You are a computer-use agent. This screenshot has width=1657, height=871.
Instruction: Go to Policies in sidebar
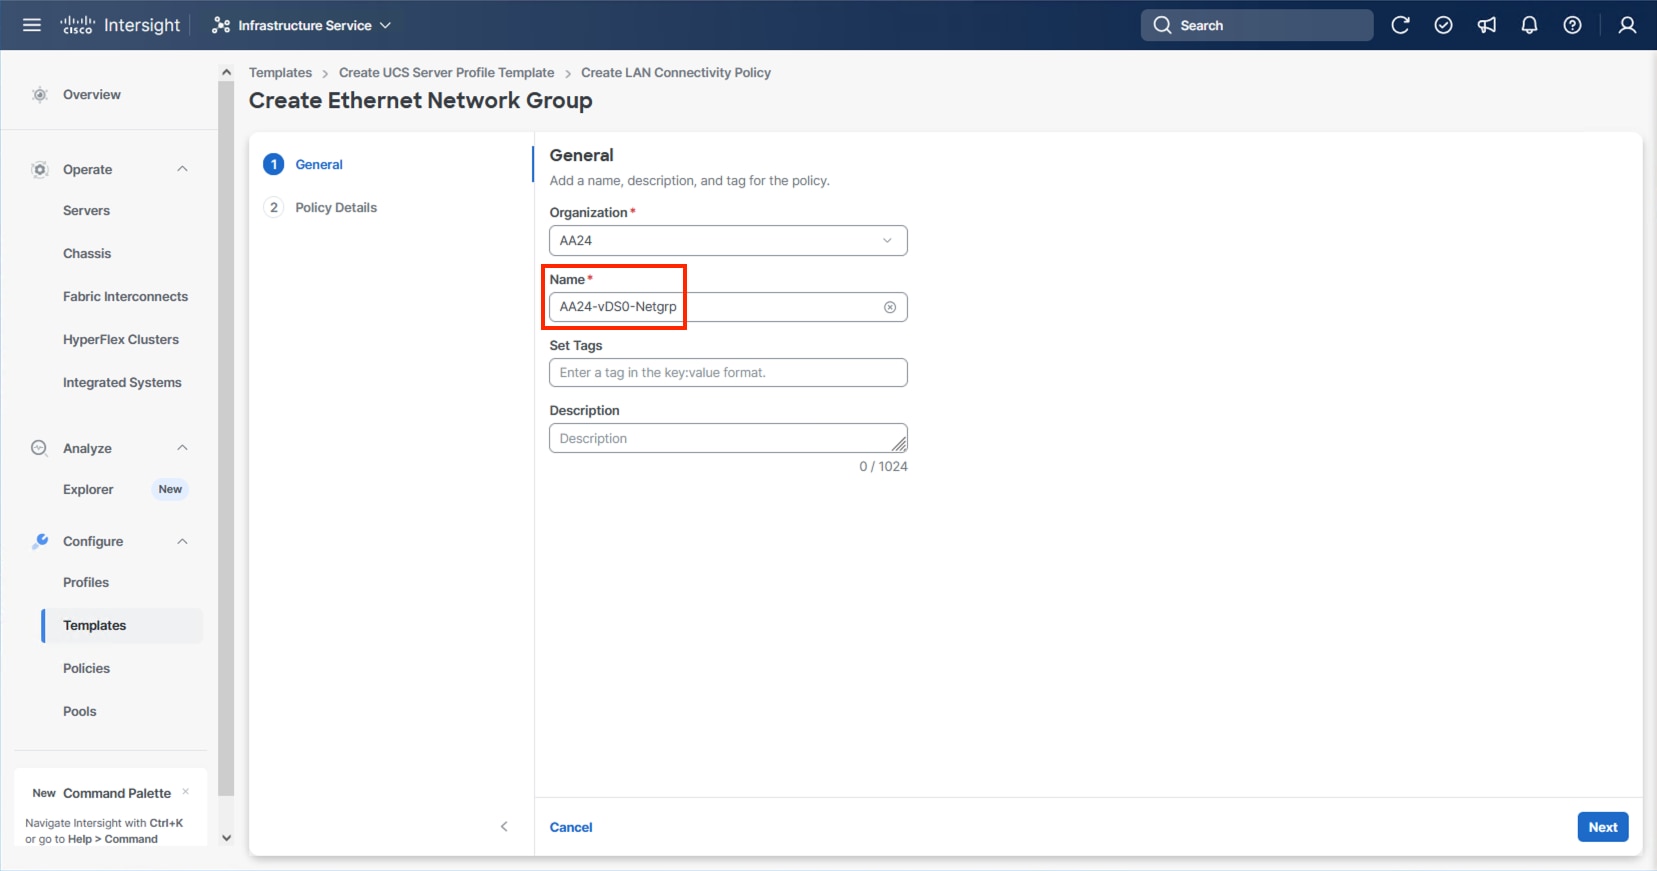click(87, 668)
